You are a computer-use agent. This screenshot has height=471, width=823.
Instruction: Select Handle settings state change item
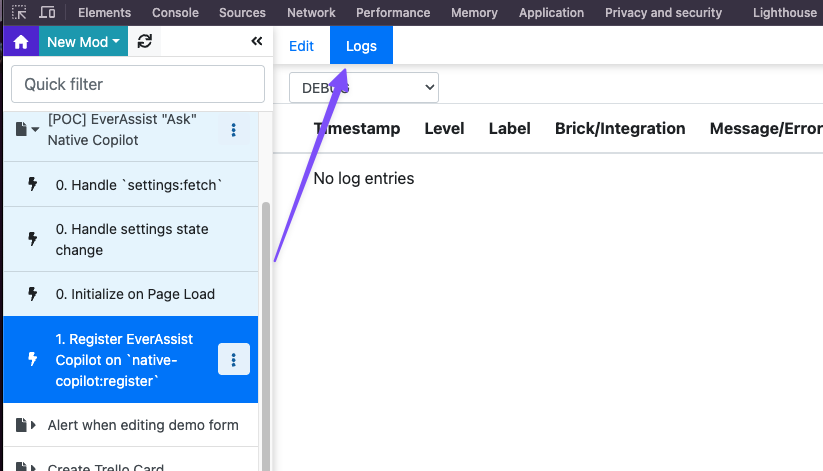pos(132,240)
